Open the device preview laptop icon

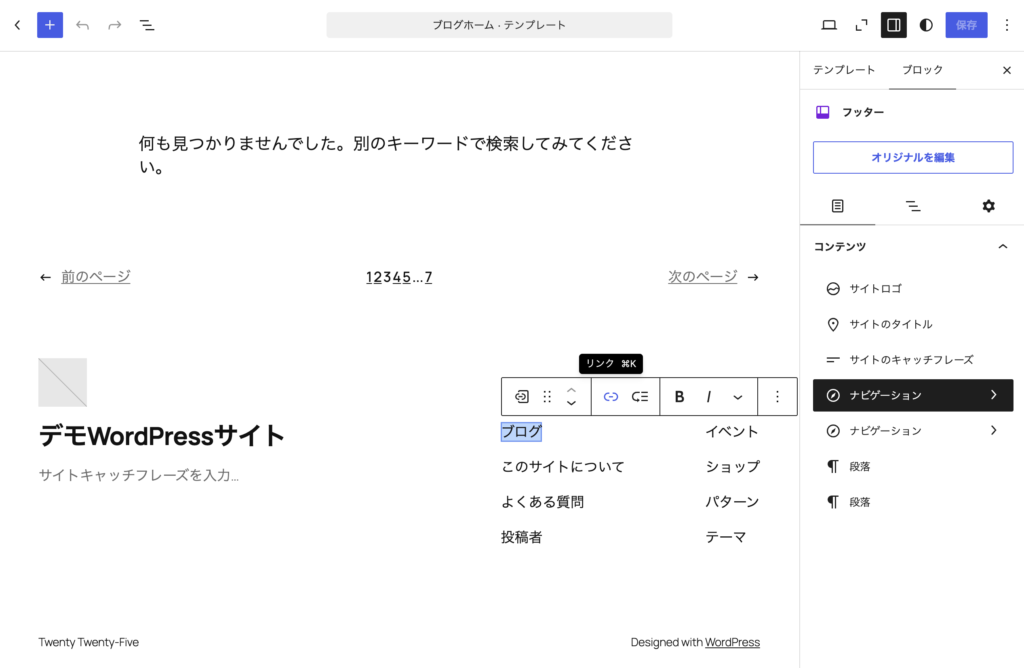tap(829, 25)
